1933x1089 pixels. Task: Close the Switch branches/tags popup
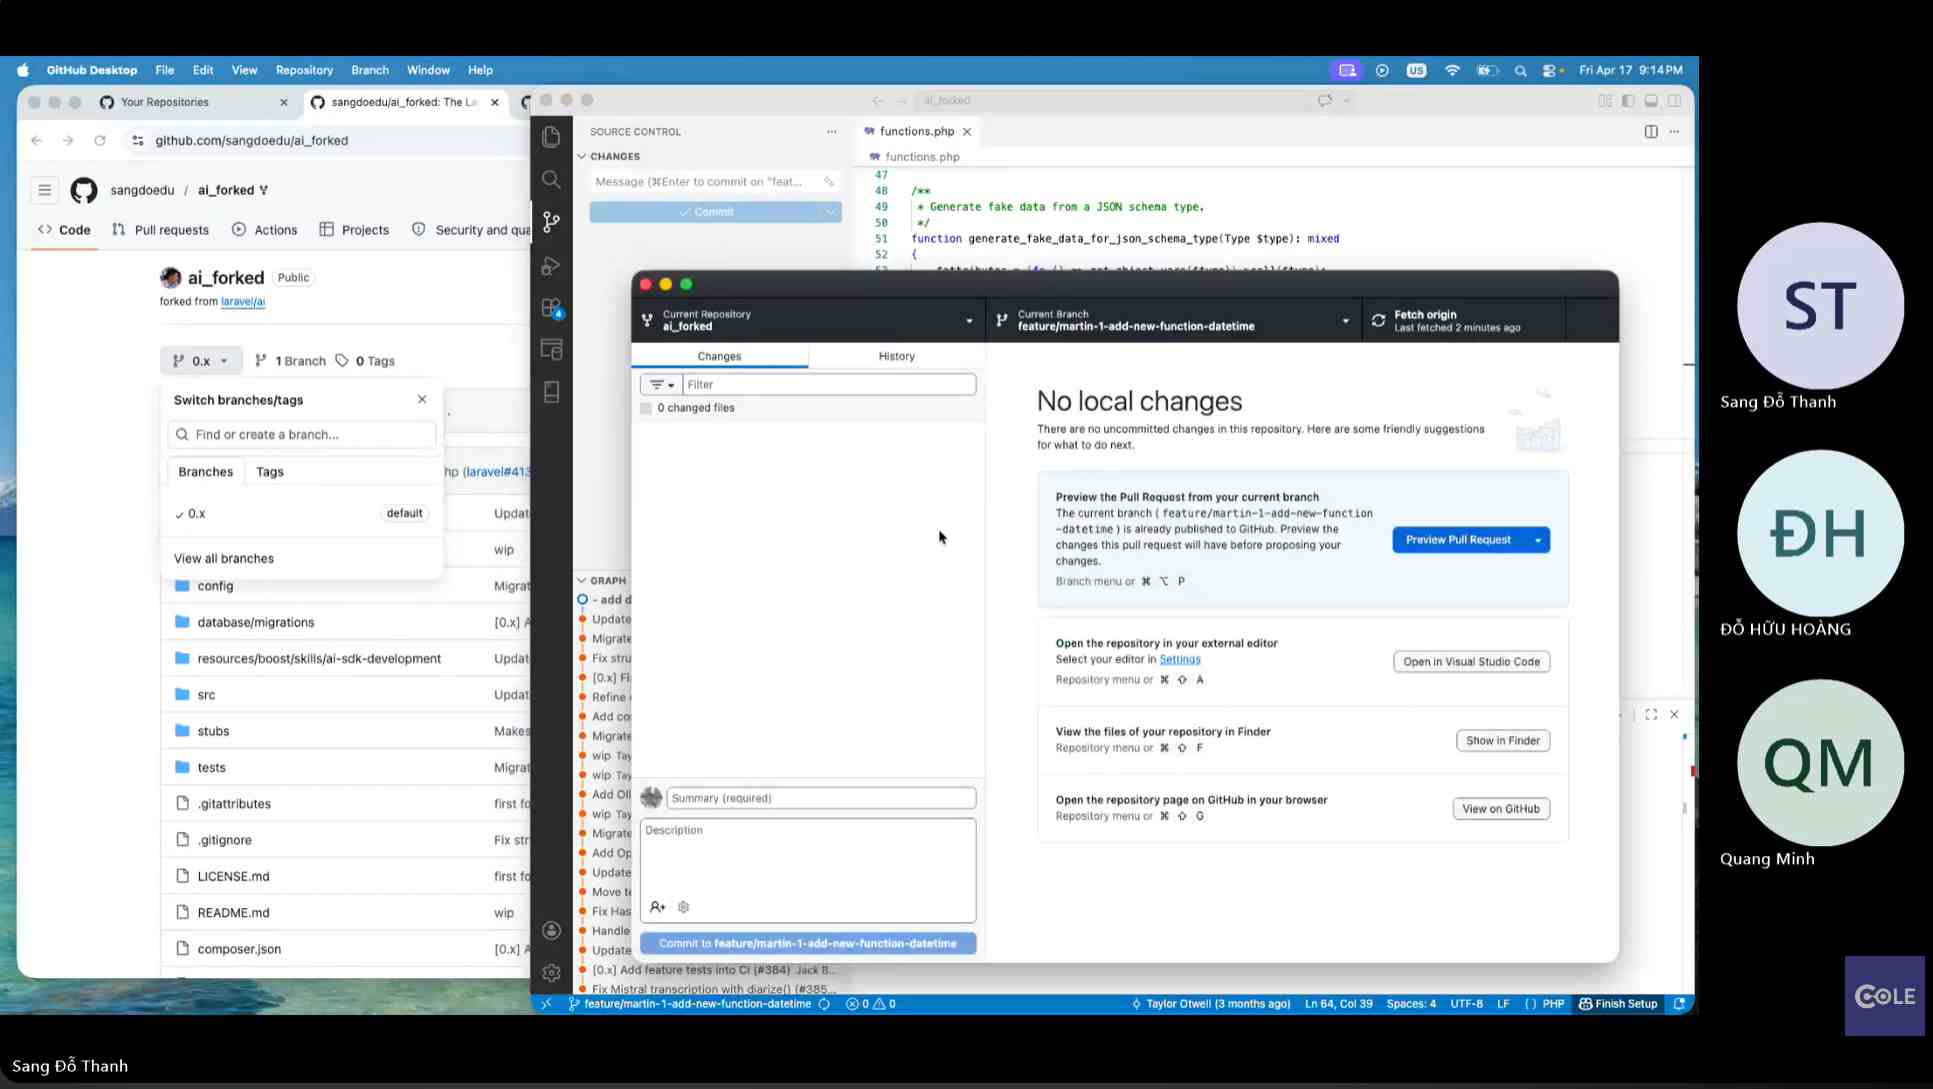pyautogui.click(x=422, y=399)
